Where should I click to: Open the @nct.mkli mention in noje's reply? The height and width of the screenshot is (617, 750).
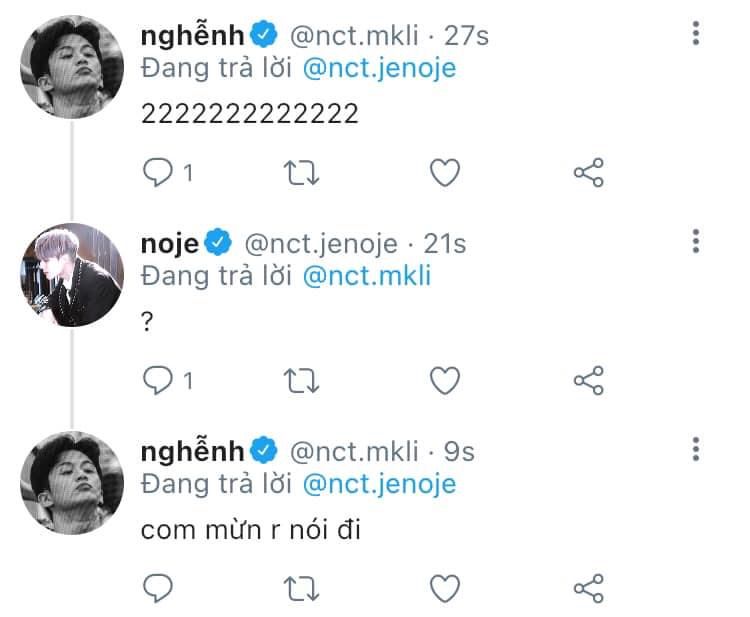coord(366,275)
